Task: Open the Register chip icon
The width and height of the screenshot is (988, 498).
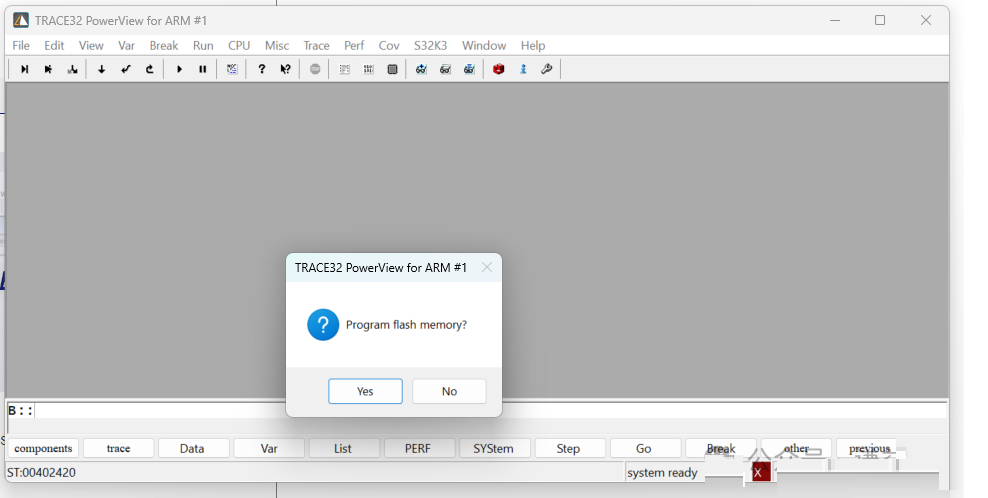Action: point(392,69)
